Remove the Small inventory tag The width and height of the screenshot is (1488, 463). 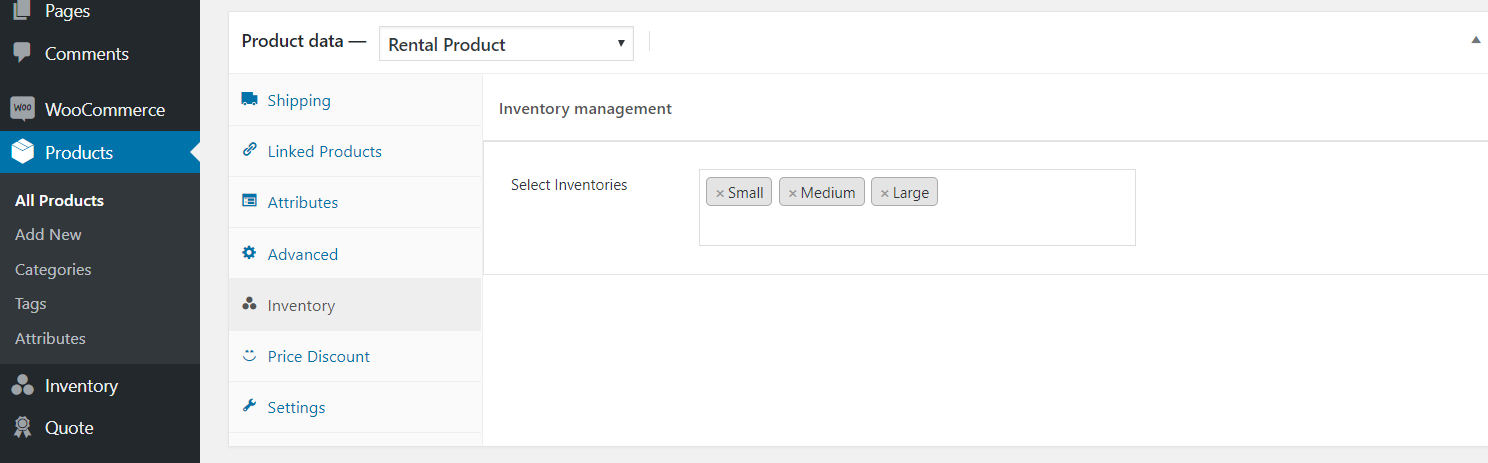719,193
